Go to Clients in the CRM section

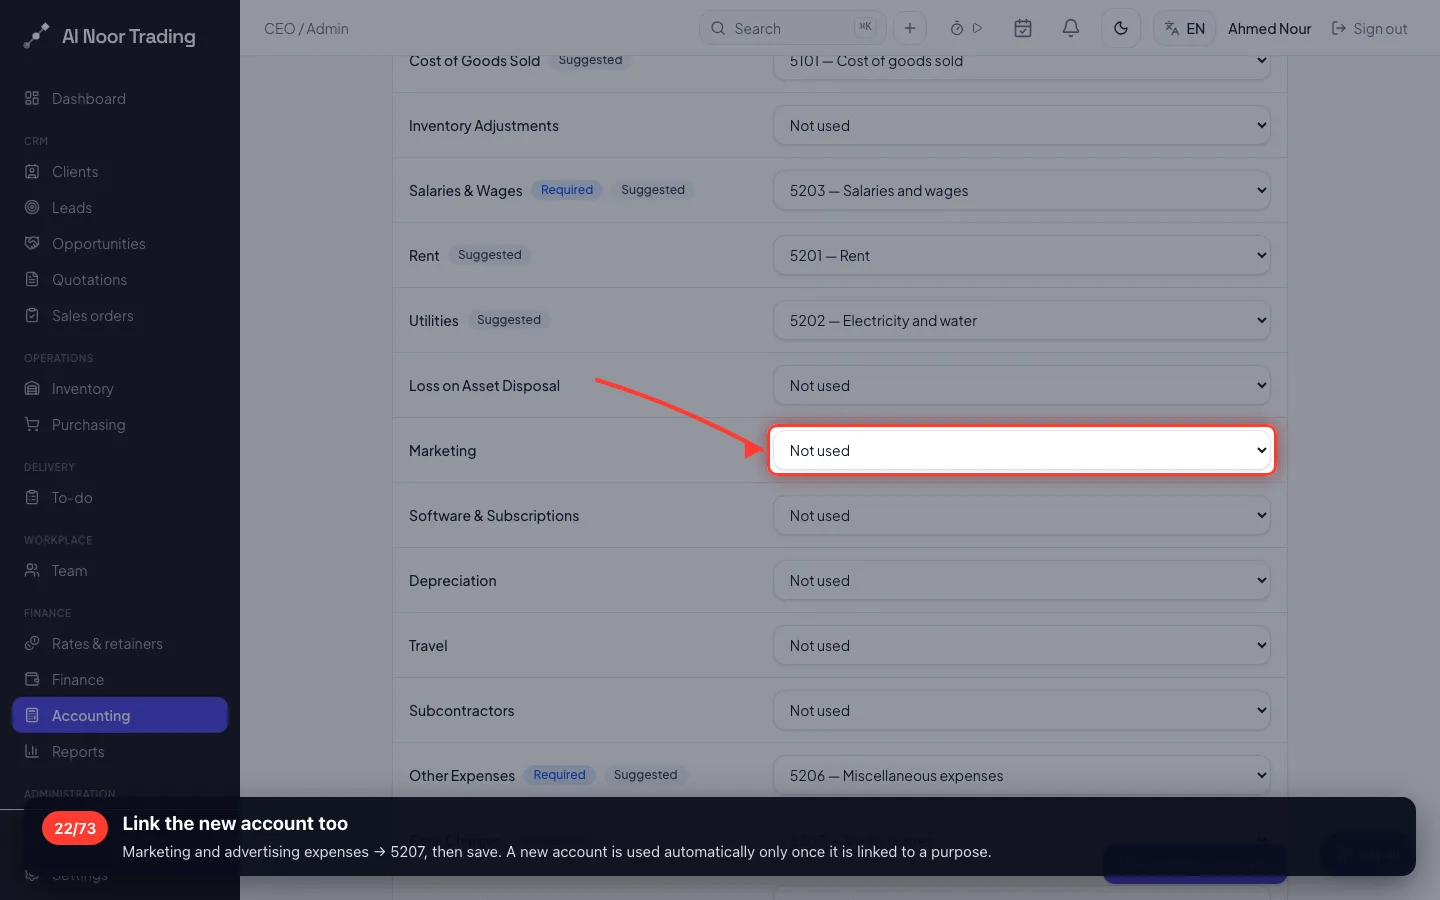click(x=120, y=171)
